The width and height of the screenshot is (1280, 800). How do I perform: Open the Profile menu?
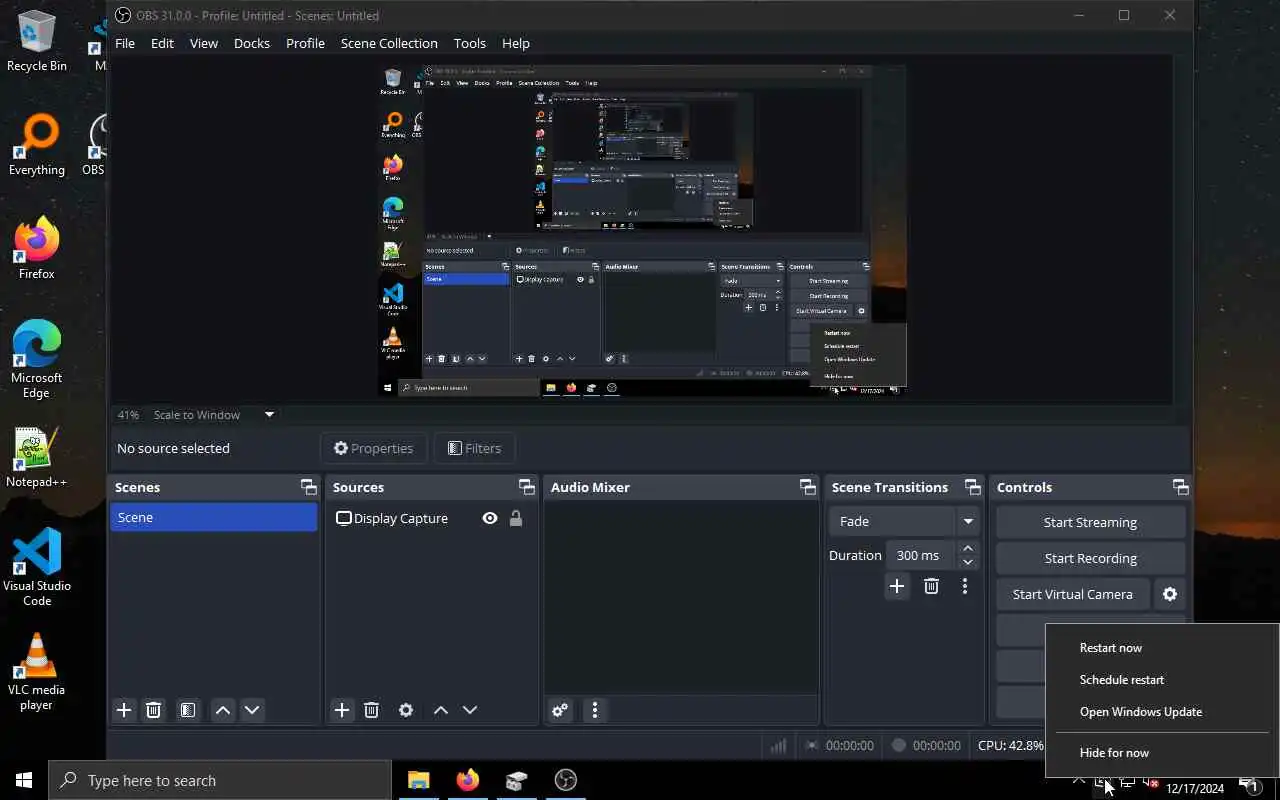coord(305,43)
